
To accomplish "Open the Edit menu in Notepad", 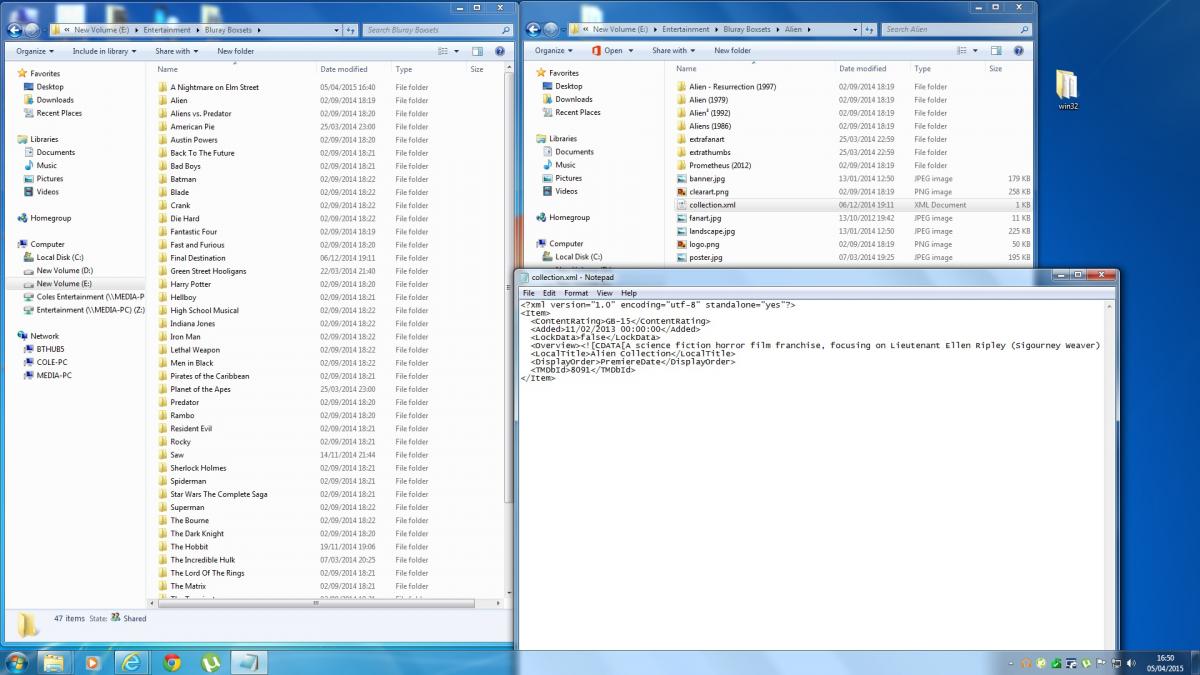I will click(x=549, y=293).
